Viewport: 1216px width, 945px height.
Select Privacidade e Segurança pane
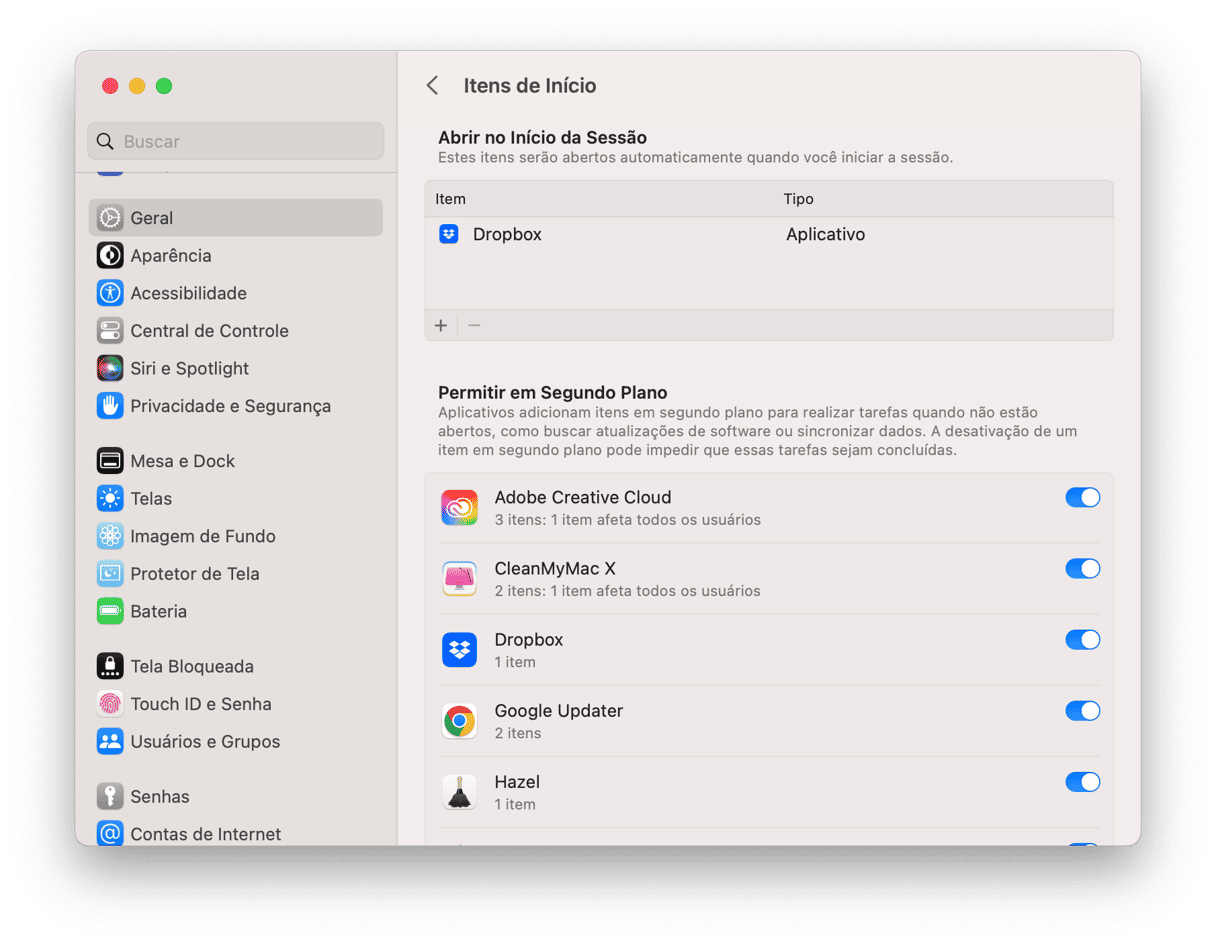pos(236,406)
